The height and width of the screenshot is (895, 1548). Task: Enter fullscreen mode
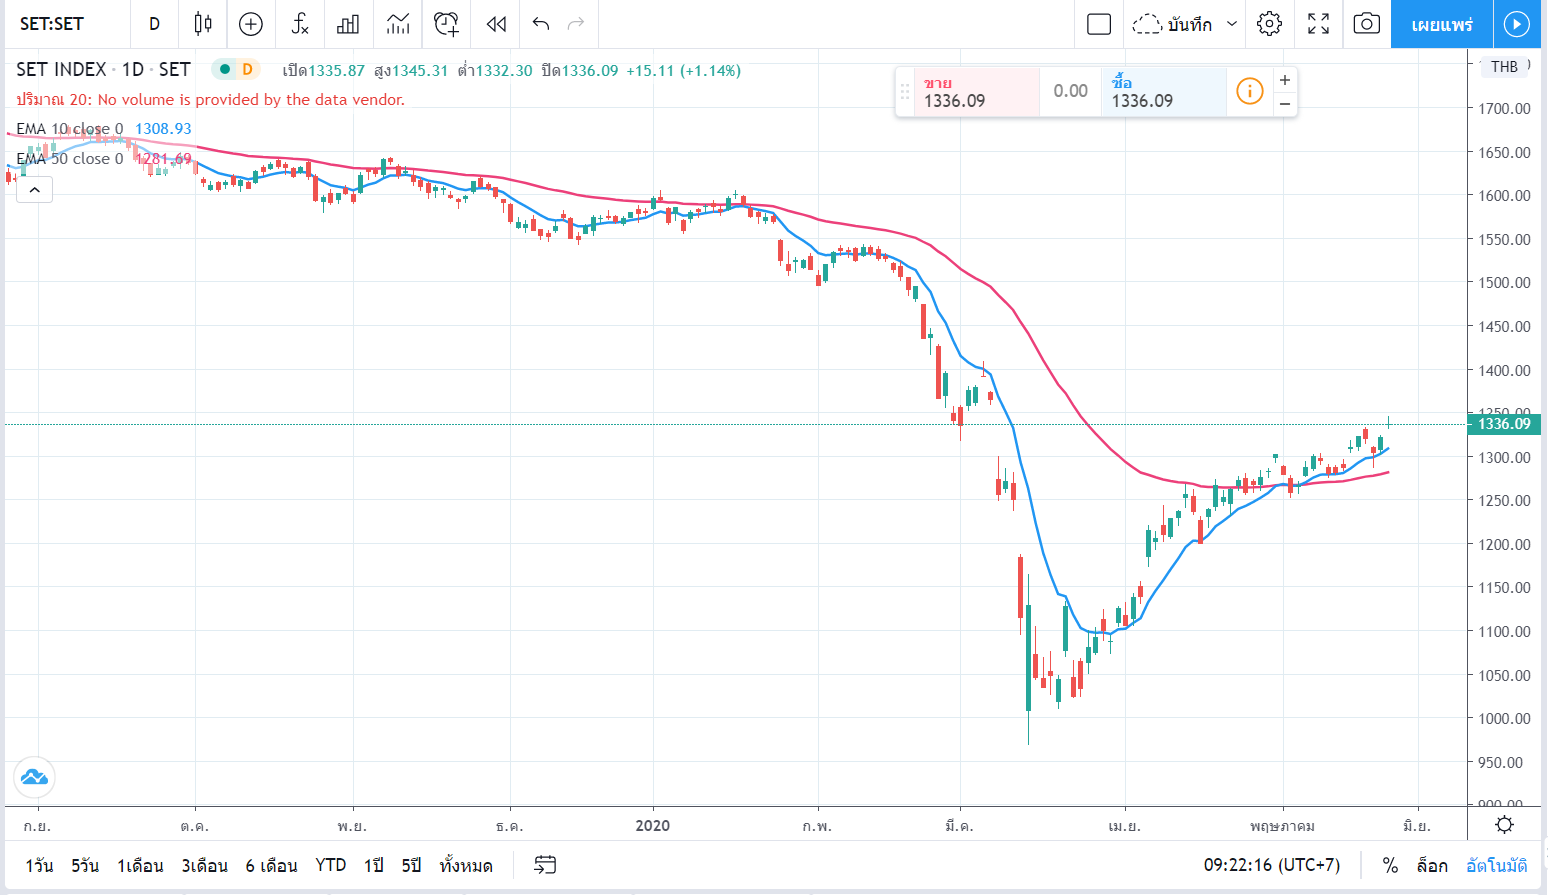(1319, 24)
